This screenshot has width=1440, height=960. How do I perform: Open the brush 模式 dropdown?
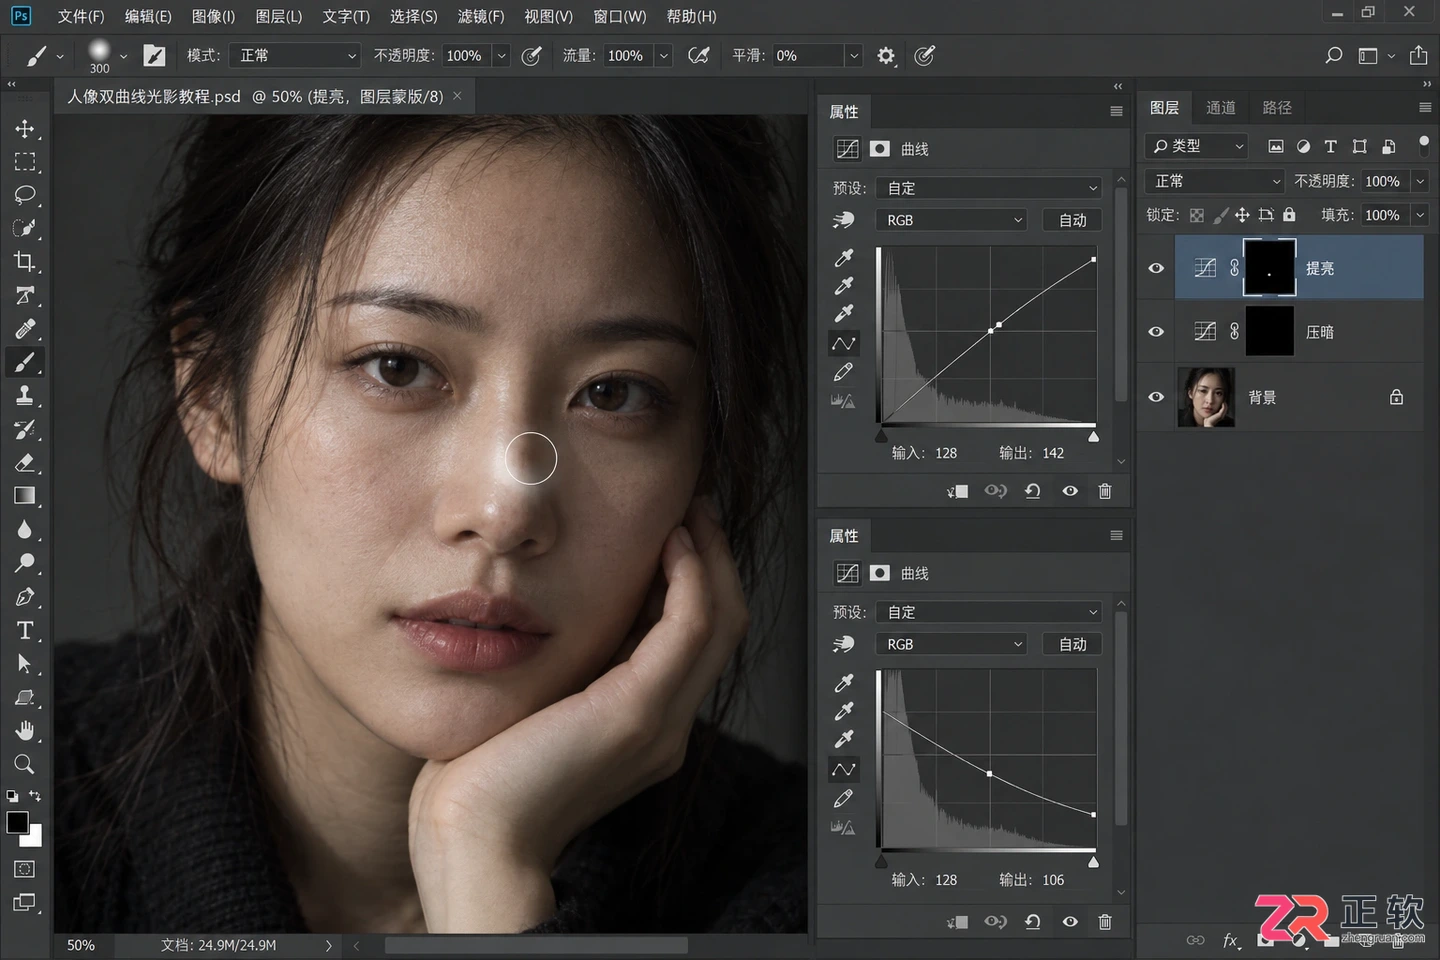(x=295, y=56)
